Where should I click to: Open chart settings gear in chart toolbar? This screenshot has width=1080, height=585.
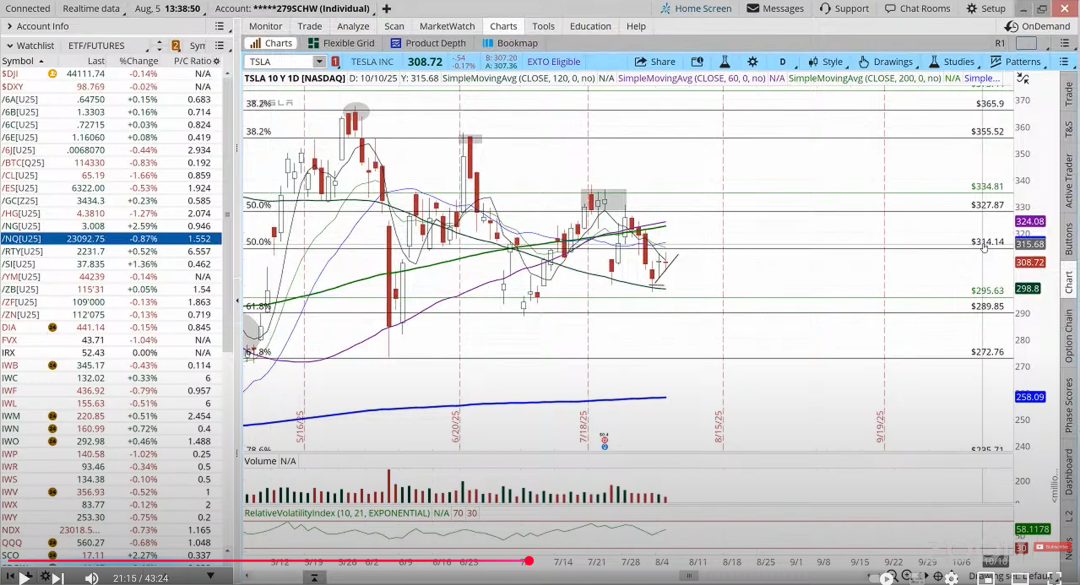pos(753,61)
